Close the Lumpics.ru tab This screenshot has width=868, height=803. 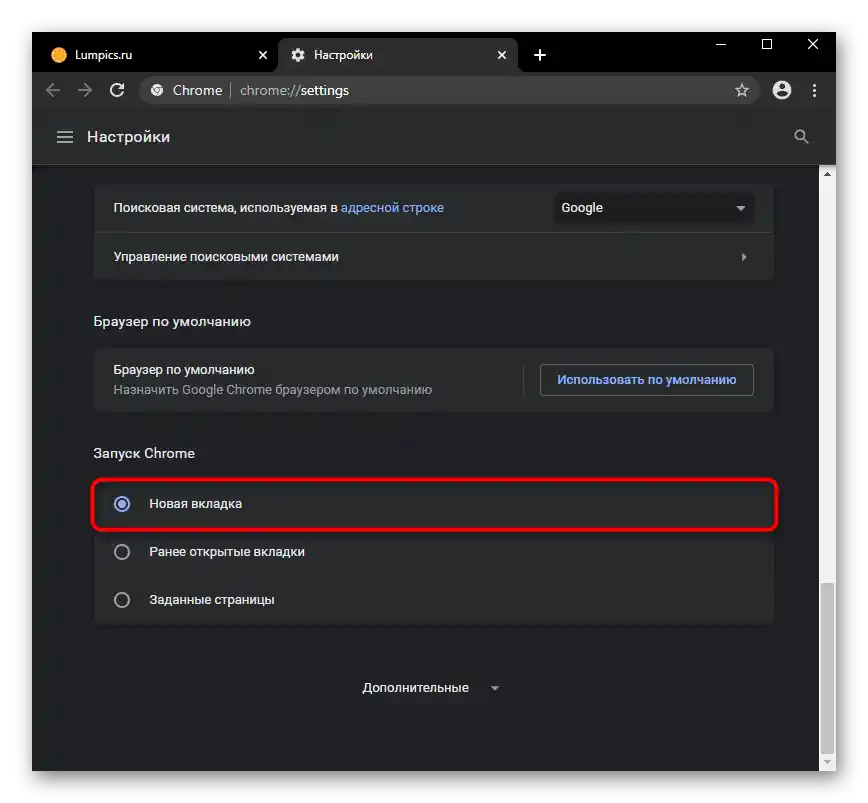(x=263, y=55)
